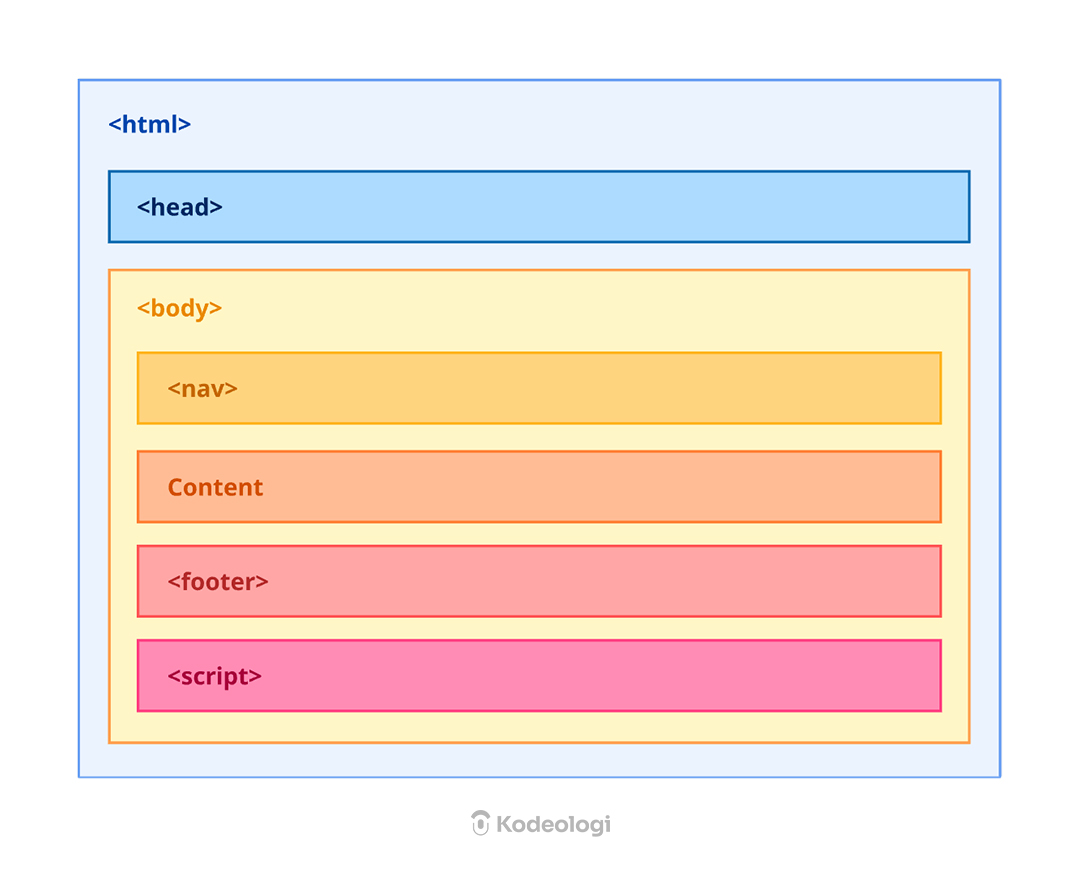The image size is (1080, 875).
Task: Click the gap between head and body blocks
Action: tap(539, 256)
